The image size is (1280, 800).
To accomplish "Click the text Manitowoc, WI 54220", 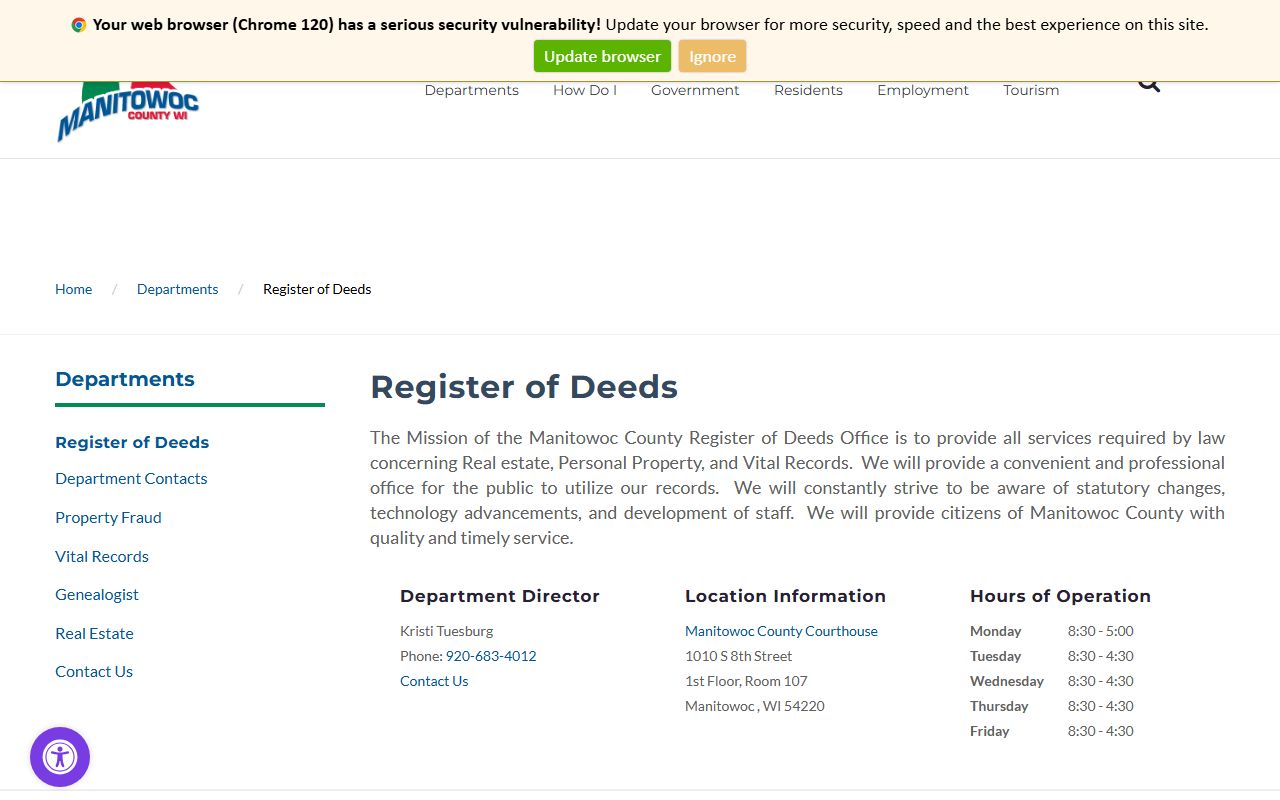I will 755,706.
